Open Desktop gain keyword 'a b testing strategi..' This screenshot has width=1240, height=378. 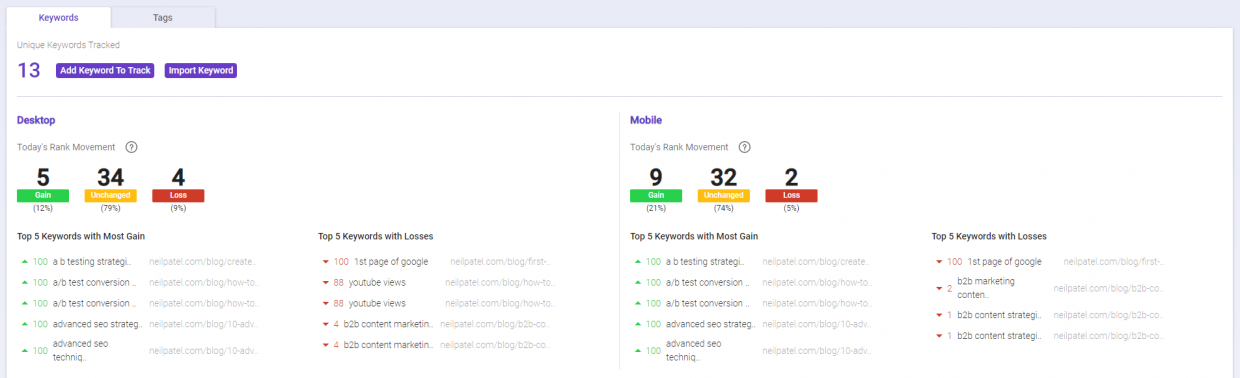click(92, 261)
